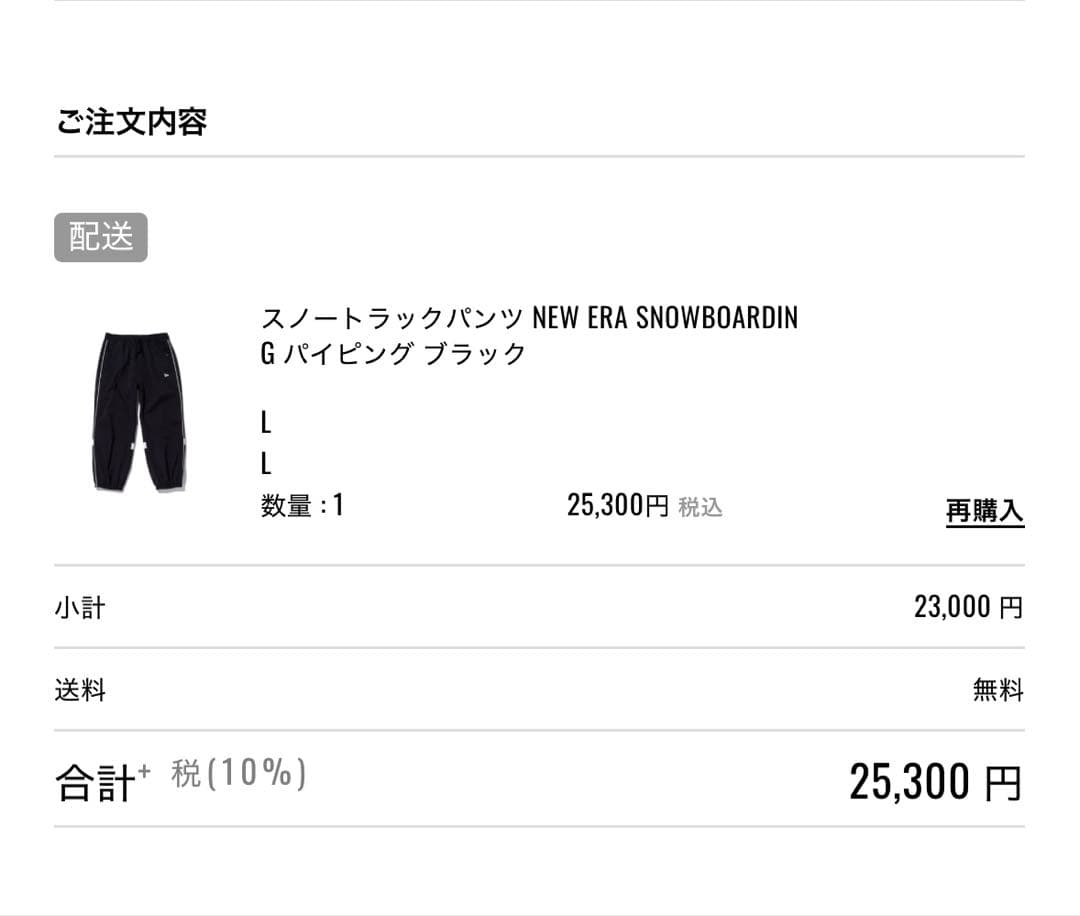Click the quantity 数量:1 text
The height and width of the screenshot is (916, 1080).
point(300,507)
